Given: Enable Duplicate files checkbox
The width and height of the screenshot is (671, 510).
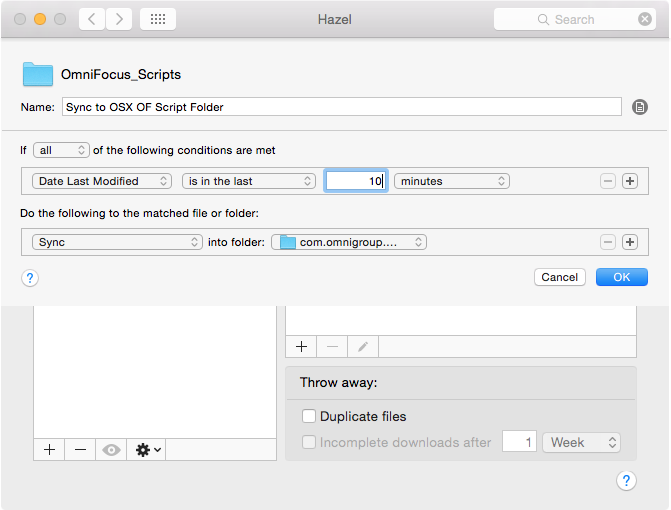Looking at the screenshot, I should tap(309, 416).
